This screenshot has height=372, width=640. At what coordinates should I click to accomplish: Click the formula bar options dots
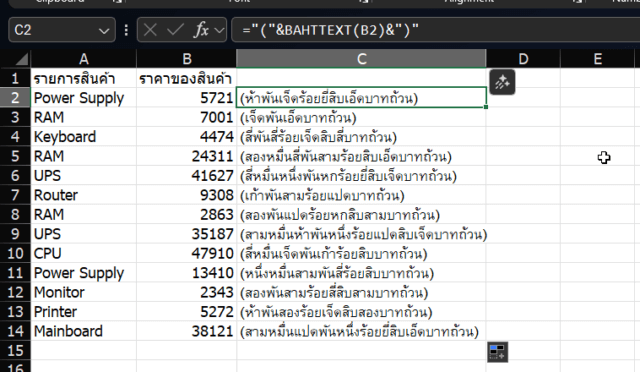click(126, 30)
